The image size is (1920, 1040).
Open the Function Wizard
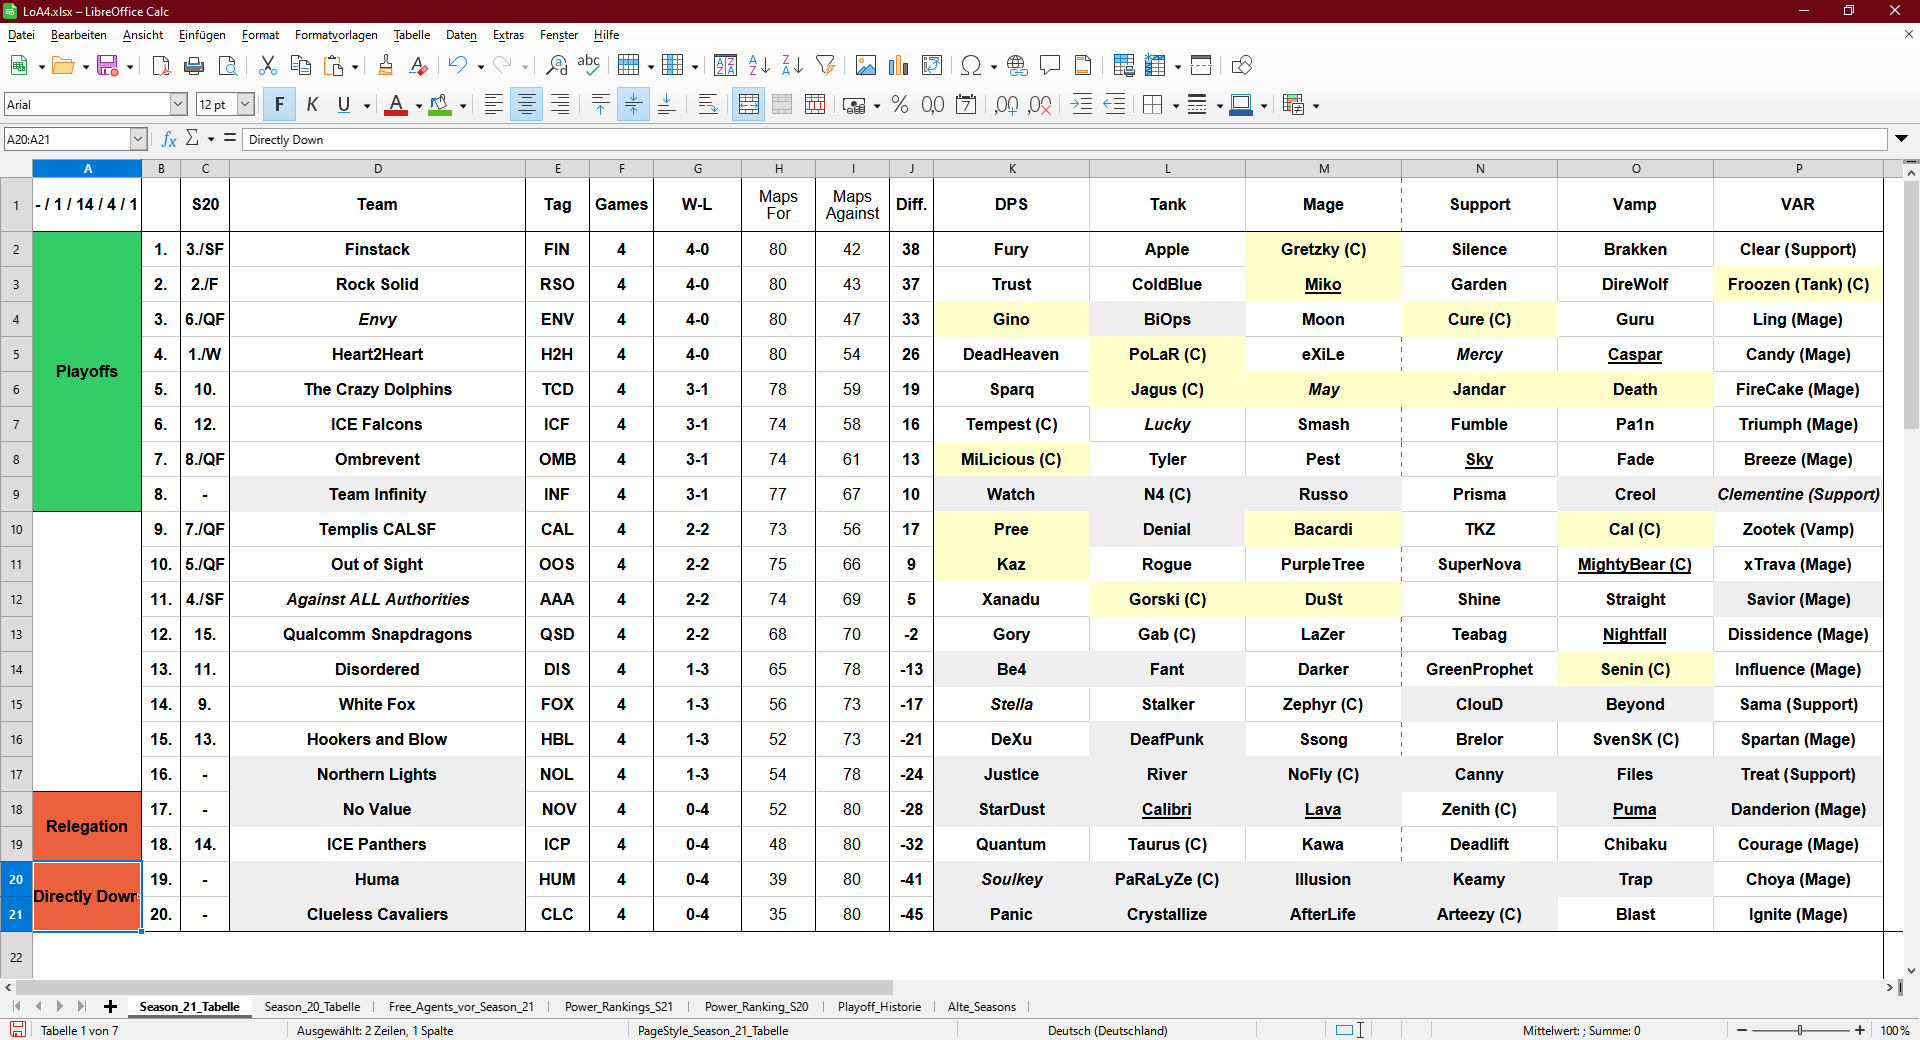point(169,139)
